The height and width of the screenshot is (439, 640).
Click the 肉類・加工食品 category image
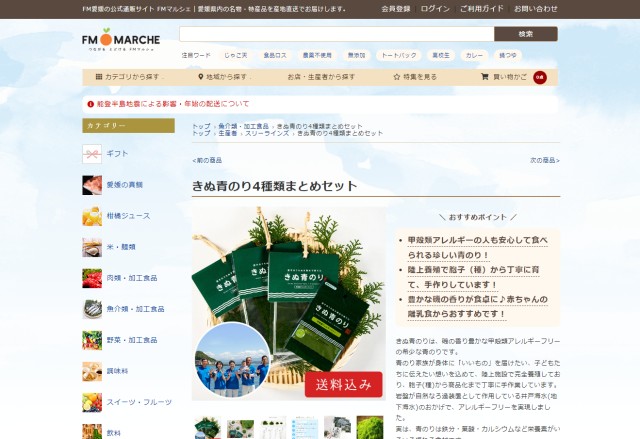click(92, 278)
